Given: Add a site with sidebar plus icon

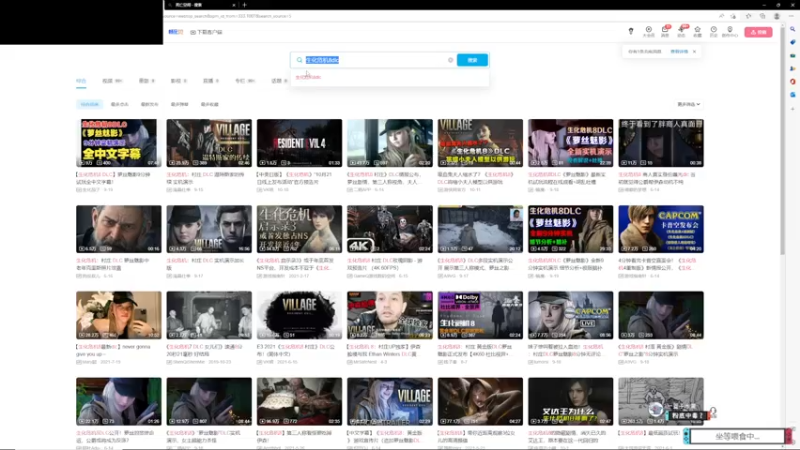Looking at the screenshot, I should coord(792,109).
